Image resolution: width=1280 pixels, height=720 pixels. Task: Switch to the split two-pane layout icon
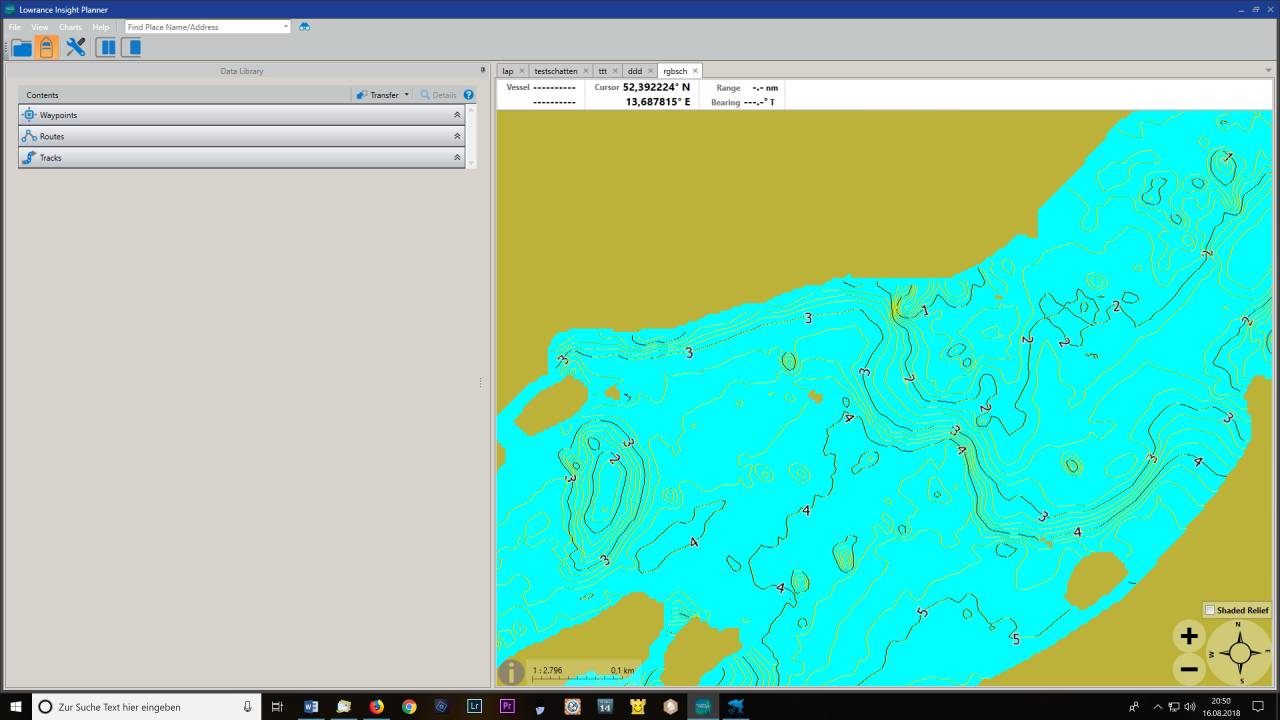(x=106, y=48)
